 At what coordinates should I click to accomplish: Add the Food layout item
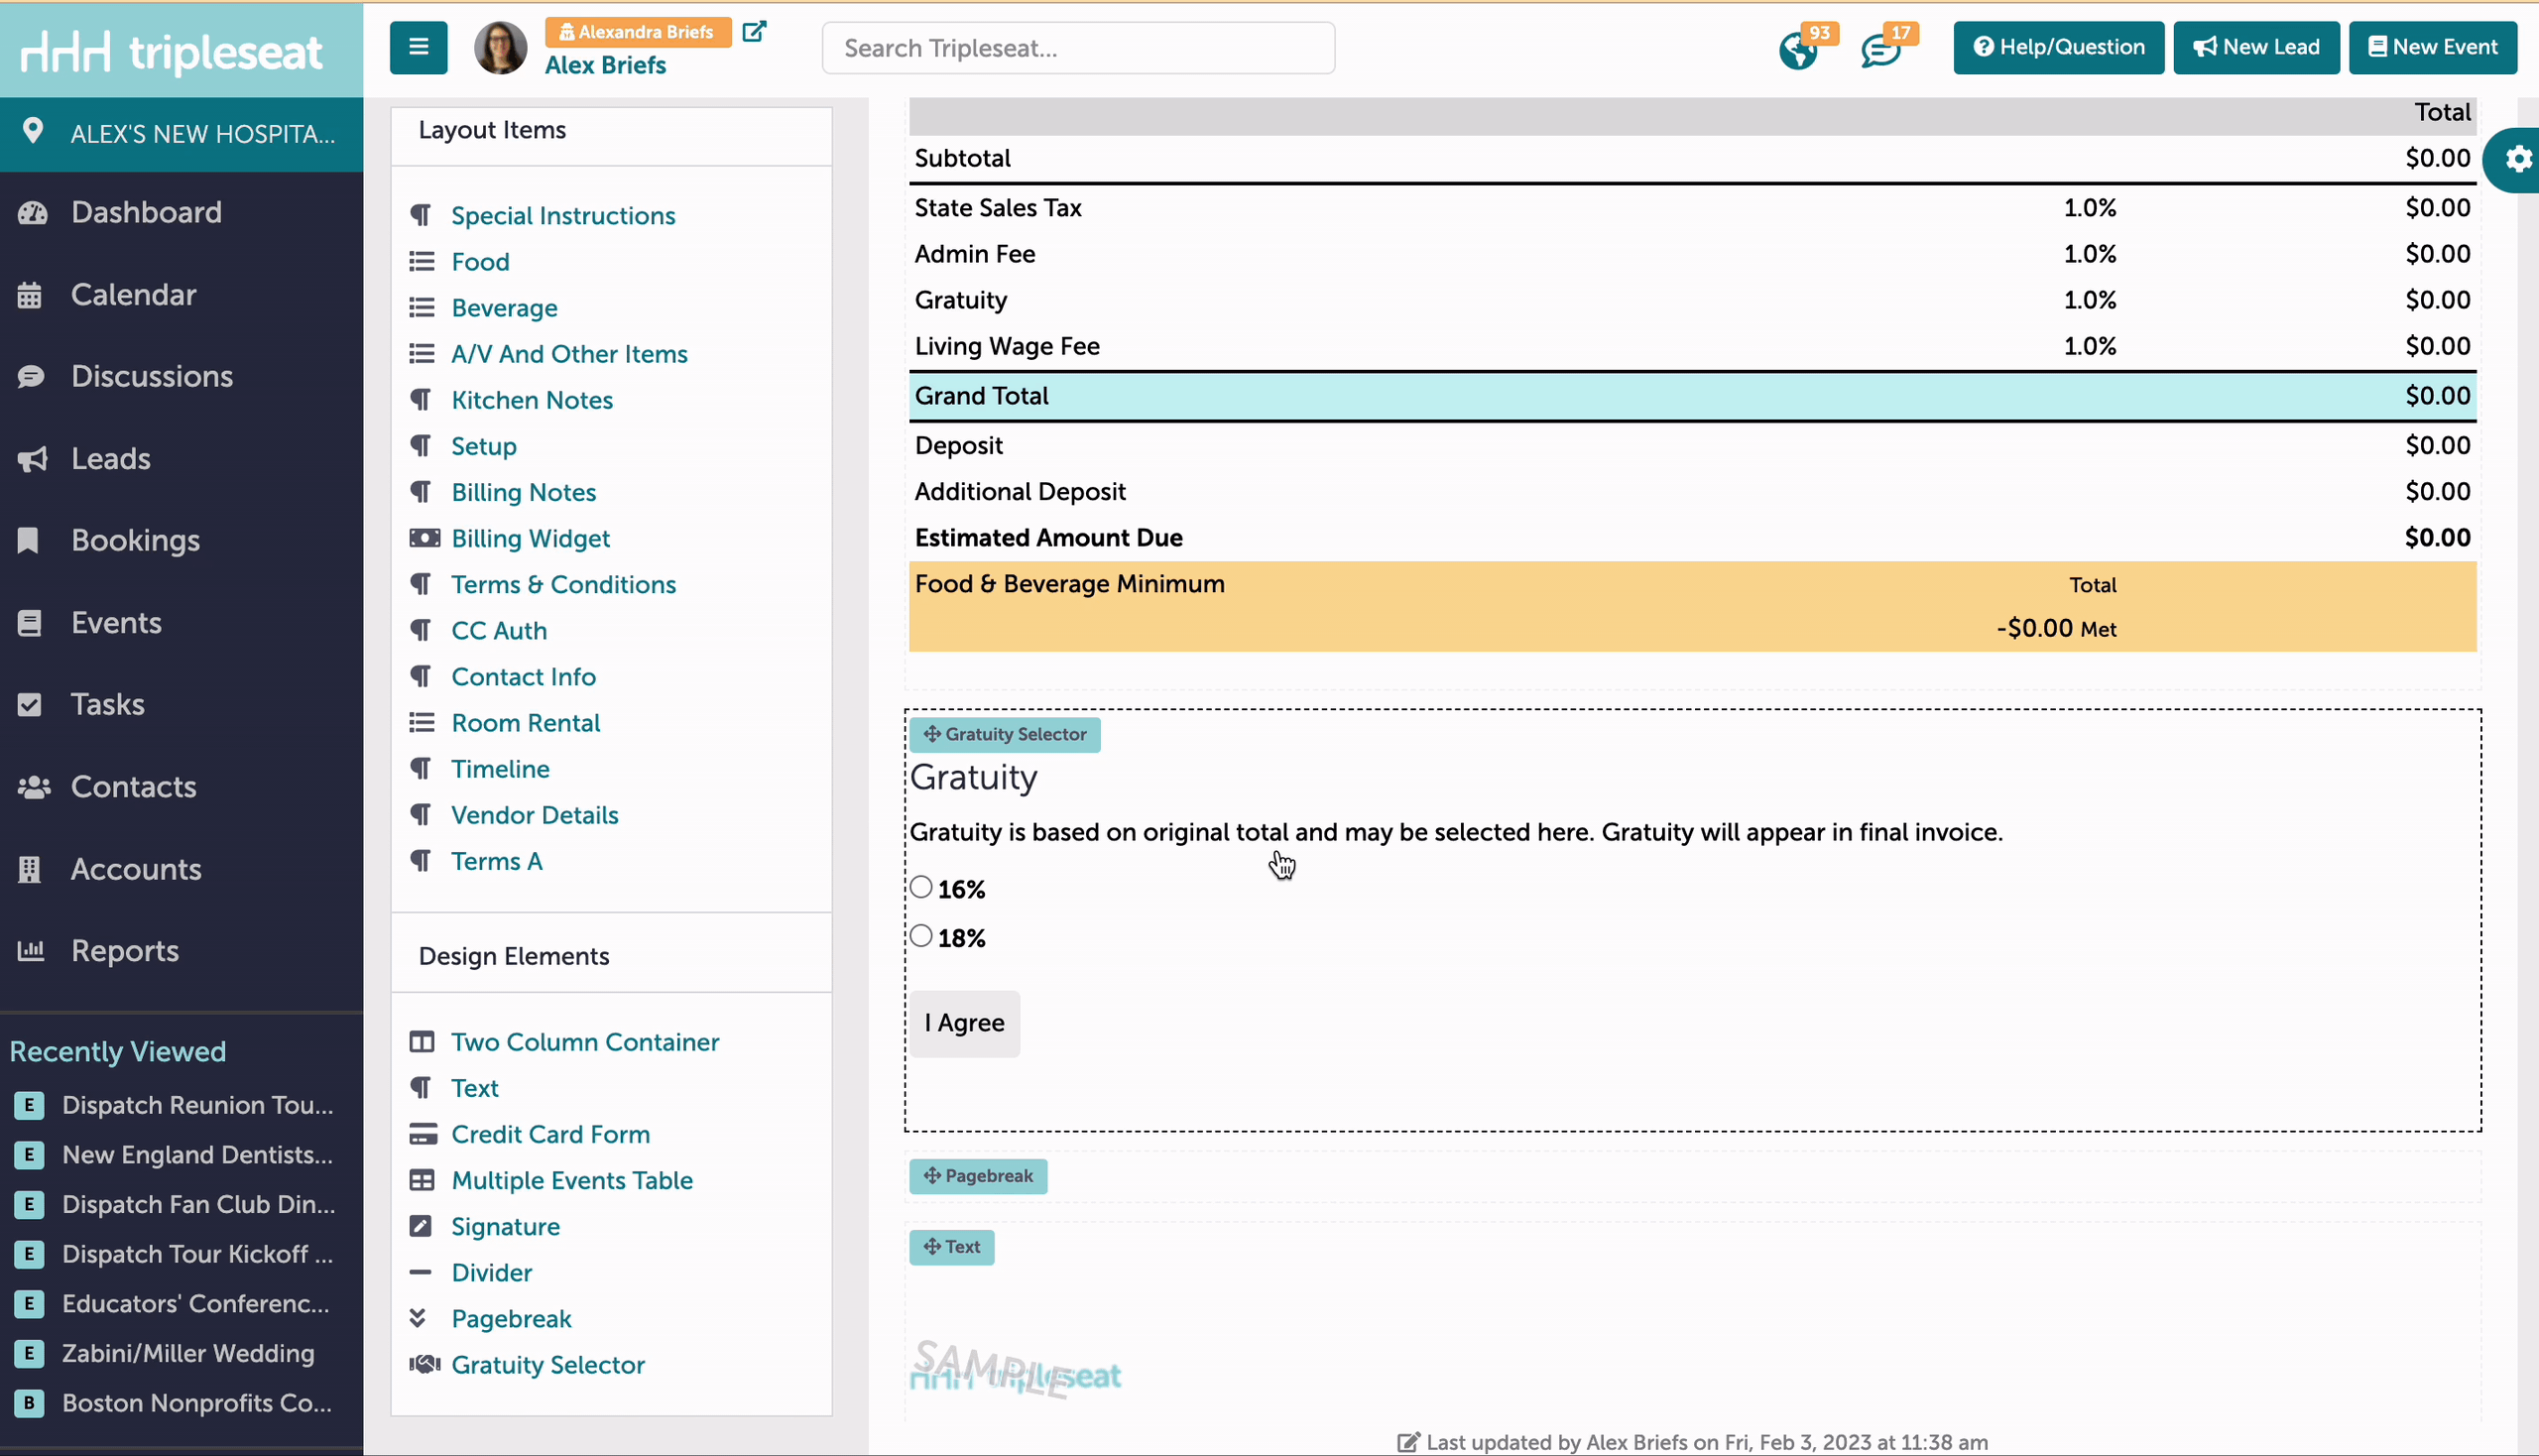click(480, 261)
